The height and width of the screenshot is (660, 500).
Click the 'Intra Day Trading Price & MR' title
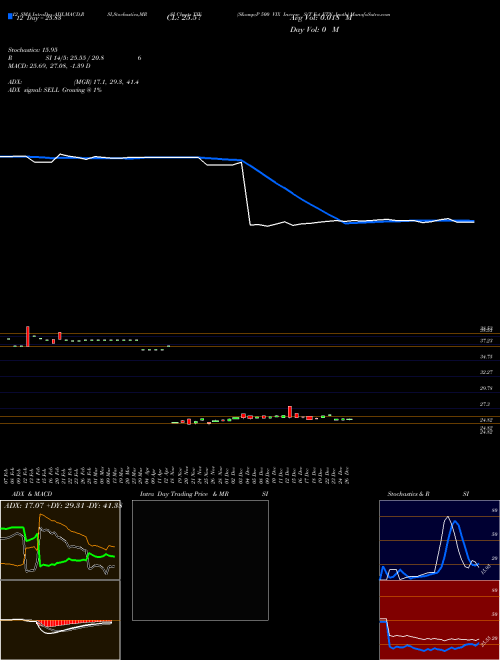[x=185, y=494]
